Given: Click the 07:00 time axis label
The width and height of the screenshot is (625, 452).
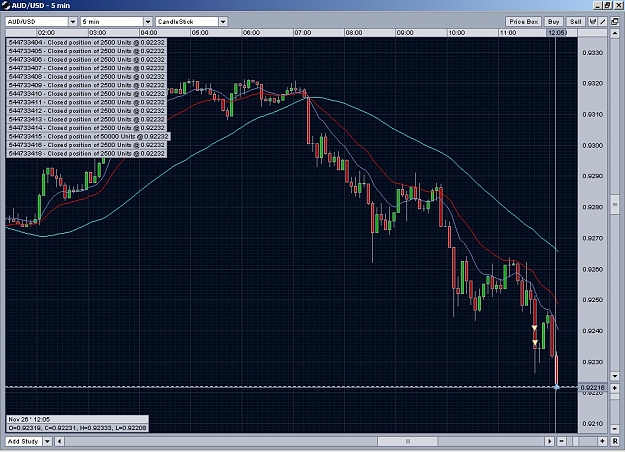Looking at the screenshot, I should [303, 33].
